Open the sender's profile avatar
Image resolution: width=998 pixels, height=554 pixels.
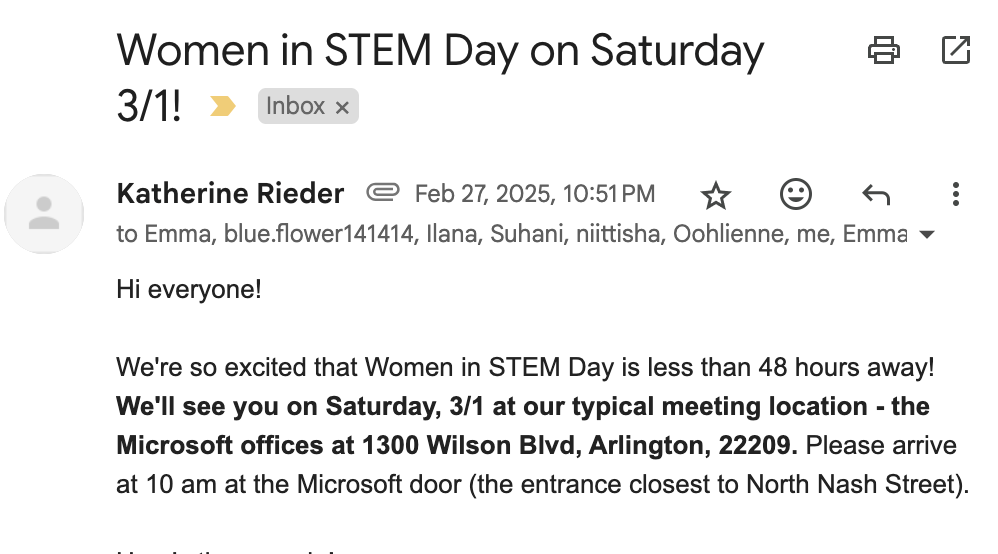point(44,213)
